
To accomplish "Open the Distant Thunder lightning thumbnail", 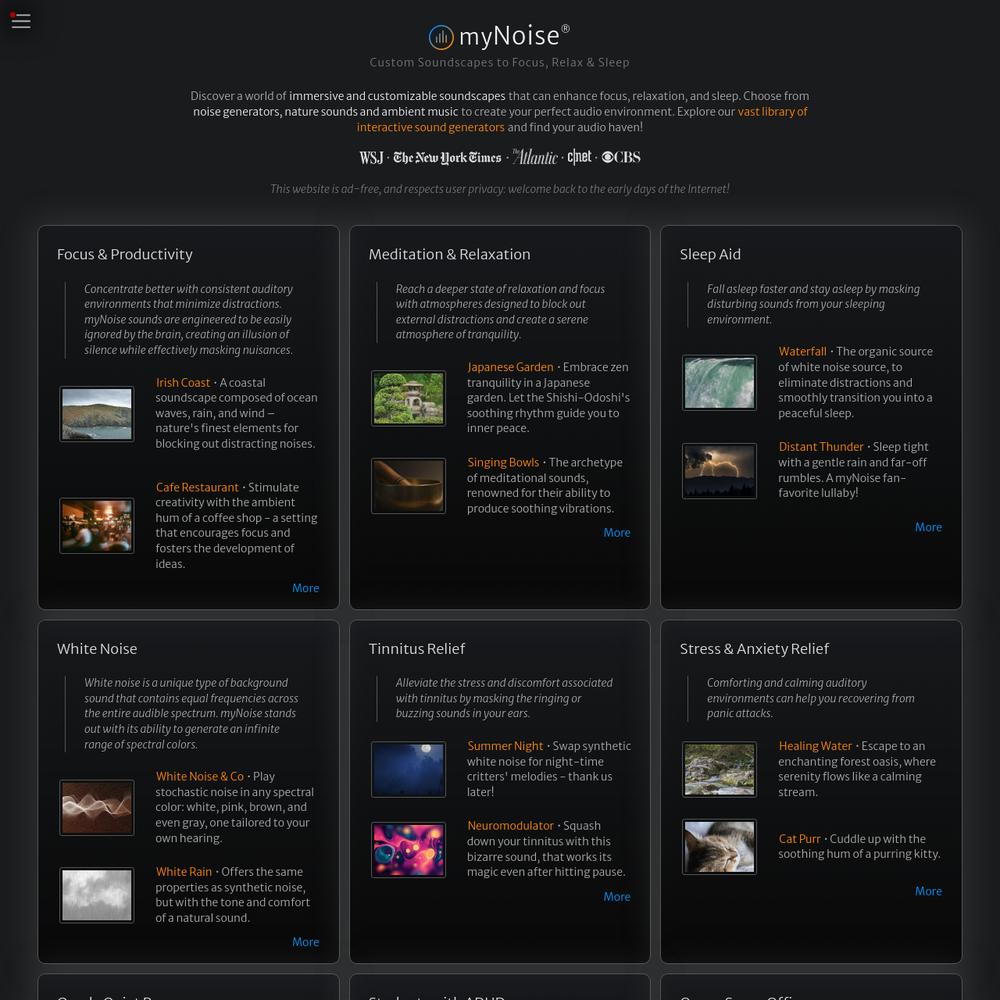I will click(x=719, y=471).
